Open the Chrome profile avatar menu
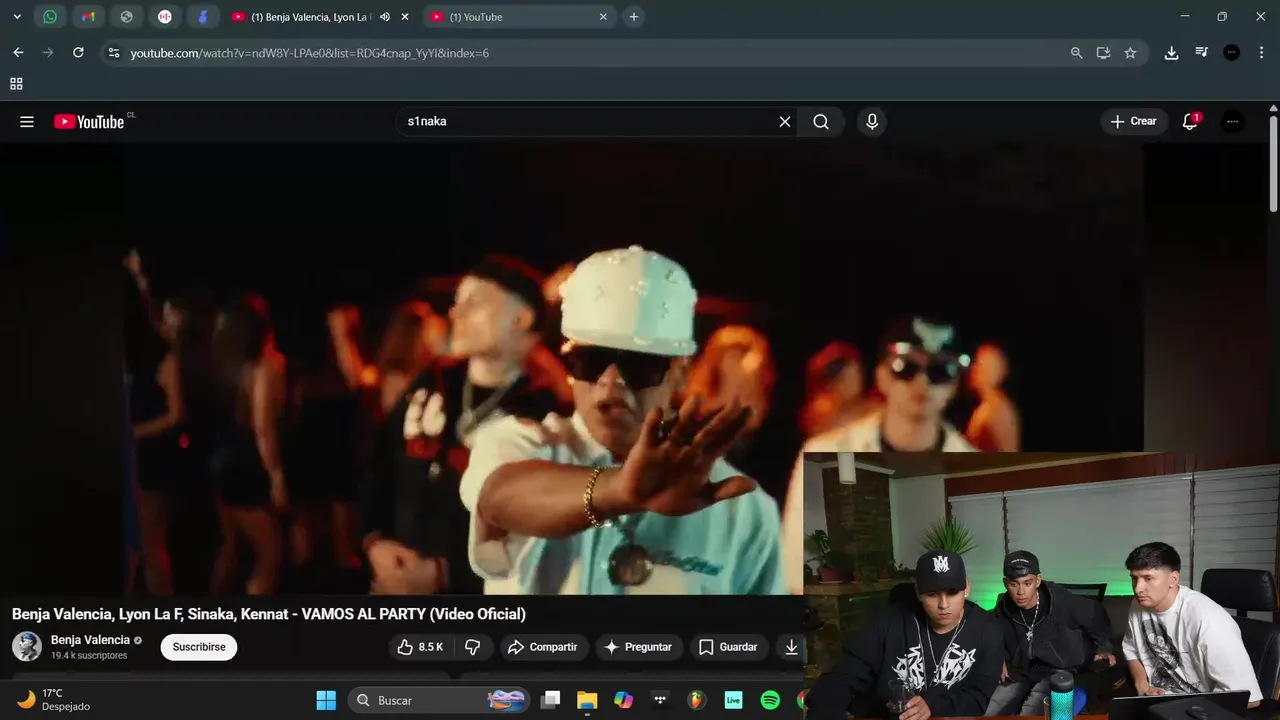 click(x=1232, y=53)
